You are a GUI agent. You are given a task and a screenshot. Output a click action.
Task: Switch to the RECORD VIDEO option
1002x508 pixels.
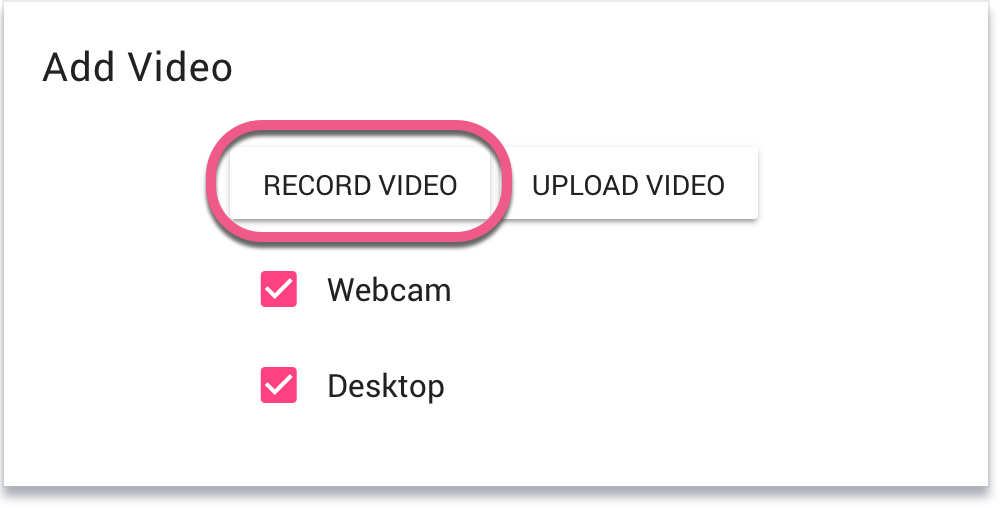[360, 183]
